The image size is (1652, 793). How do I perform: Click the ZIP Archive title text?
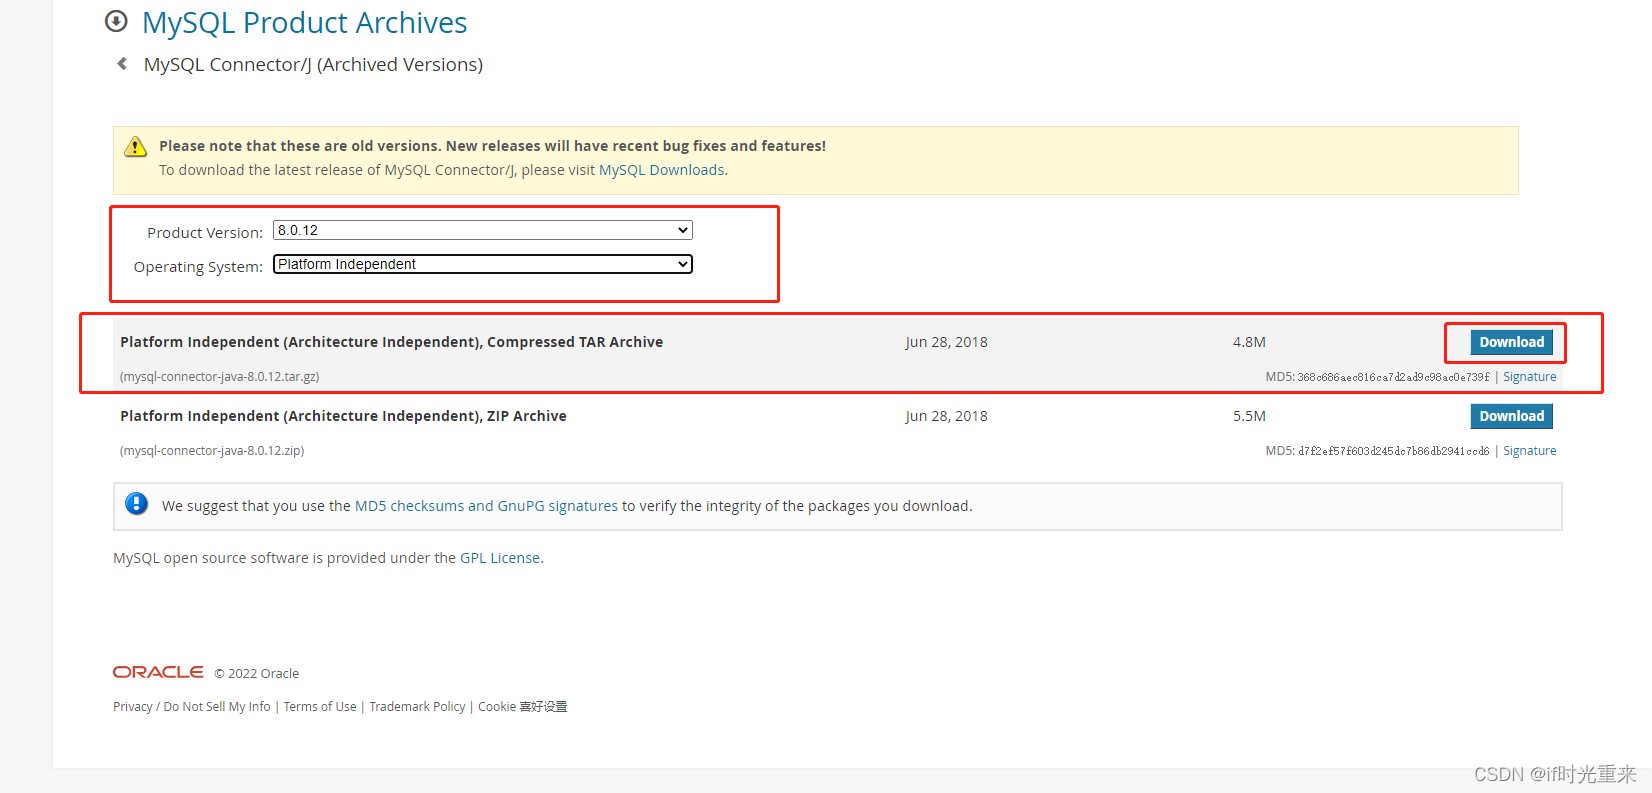[x=343, y=416]
